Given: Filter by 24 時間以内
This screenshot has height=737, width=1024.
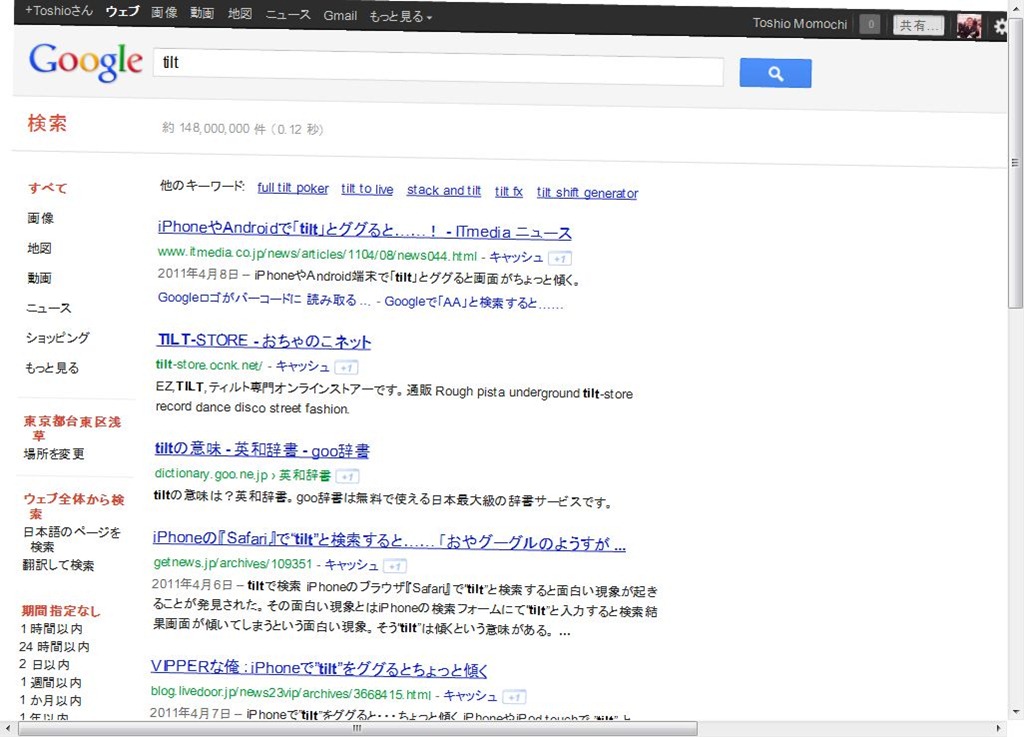Looking at the screenshot, I should tap(54, 646).
